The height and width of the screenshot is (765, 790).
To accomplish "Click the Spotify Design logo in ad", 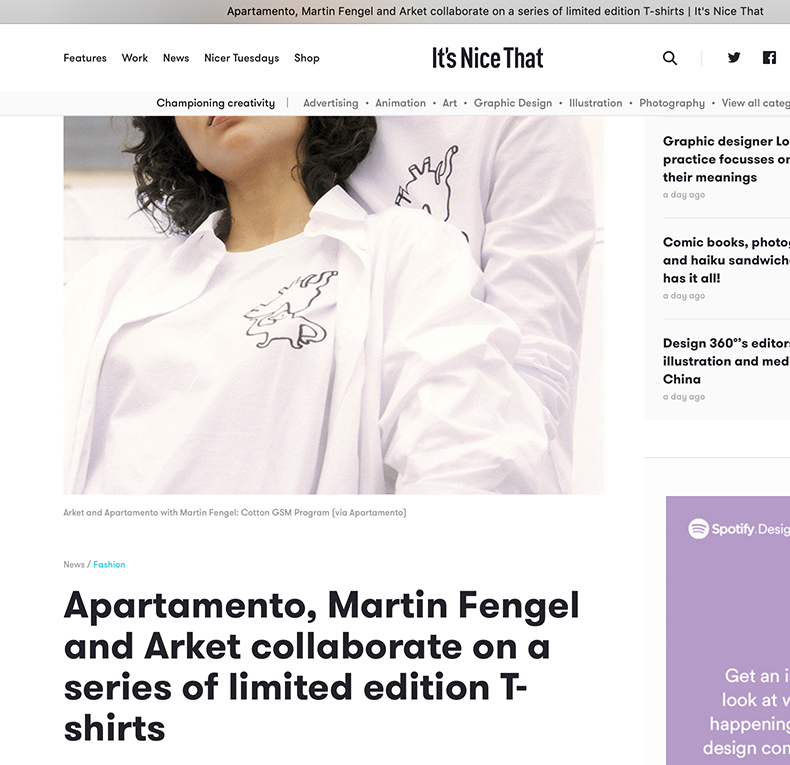I will (x=739, y=529).
